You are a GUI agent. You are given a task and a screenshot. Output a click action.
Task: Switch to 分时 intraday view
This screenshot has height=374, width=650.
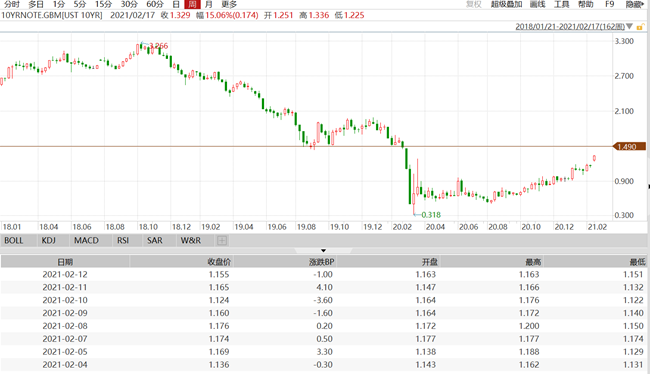(x=12, y=5)
